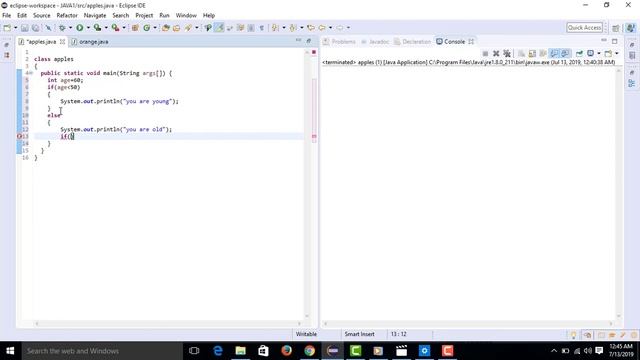Click the Windows Start button

10,351
